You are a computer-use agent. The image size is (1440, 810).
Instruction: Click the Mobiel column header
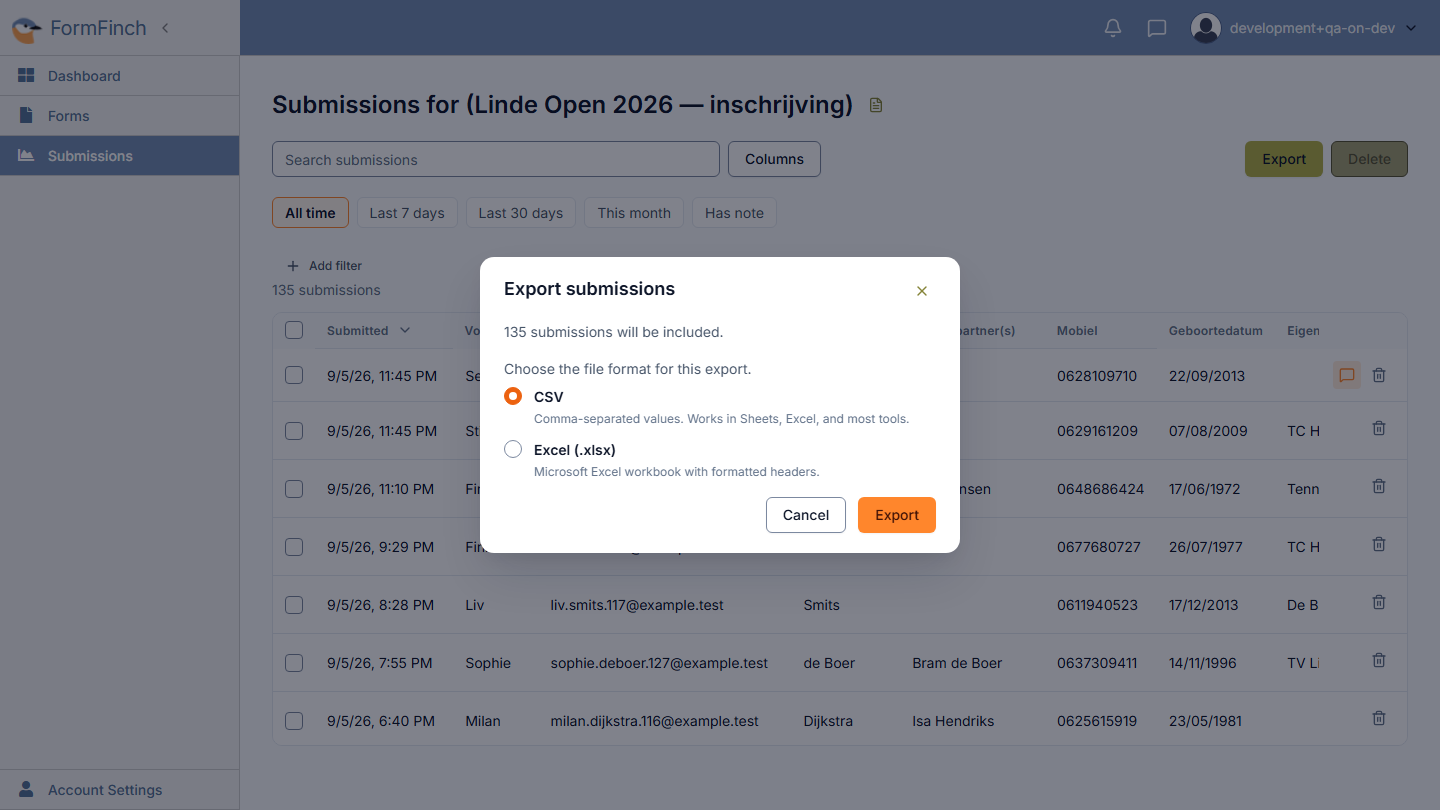point(1077,331)
